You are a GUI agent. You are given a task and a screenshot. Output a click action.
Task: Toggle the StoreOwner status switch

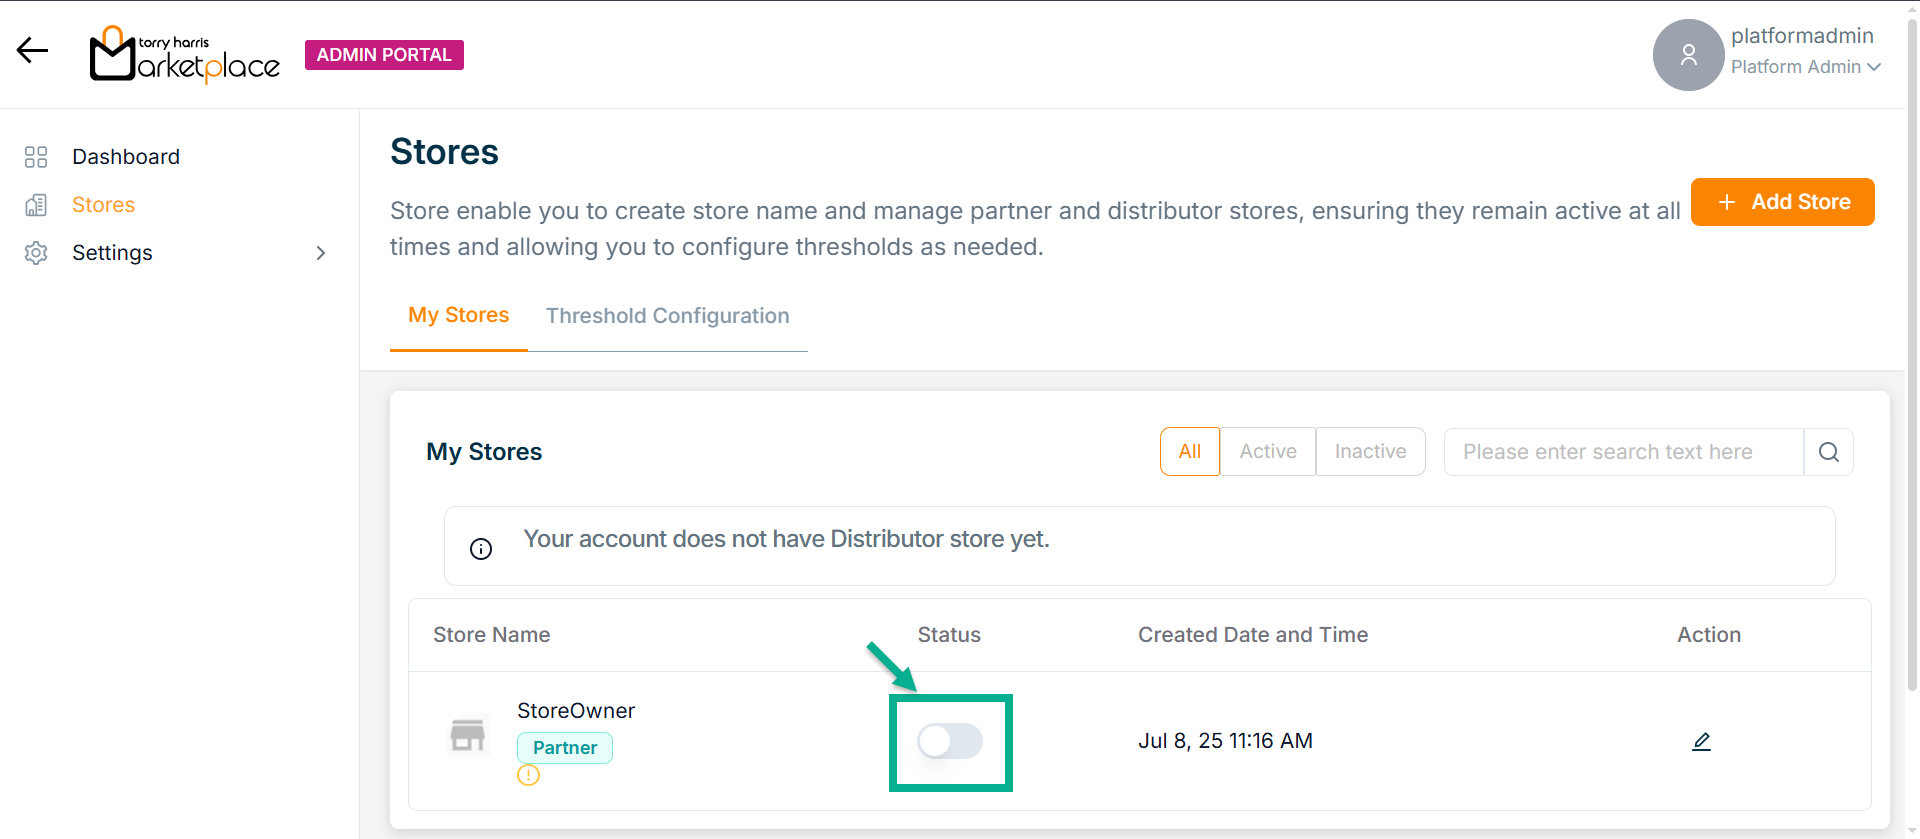(x=950, y=741)
